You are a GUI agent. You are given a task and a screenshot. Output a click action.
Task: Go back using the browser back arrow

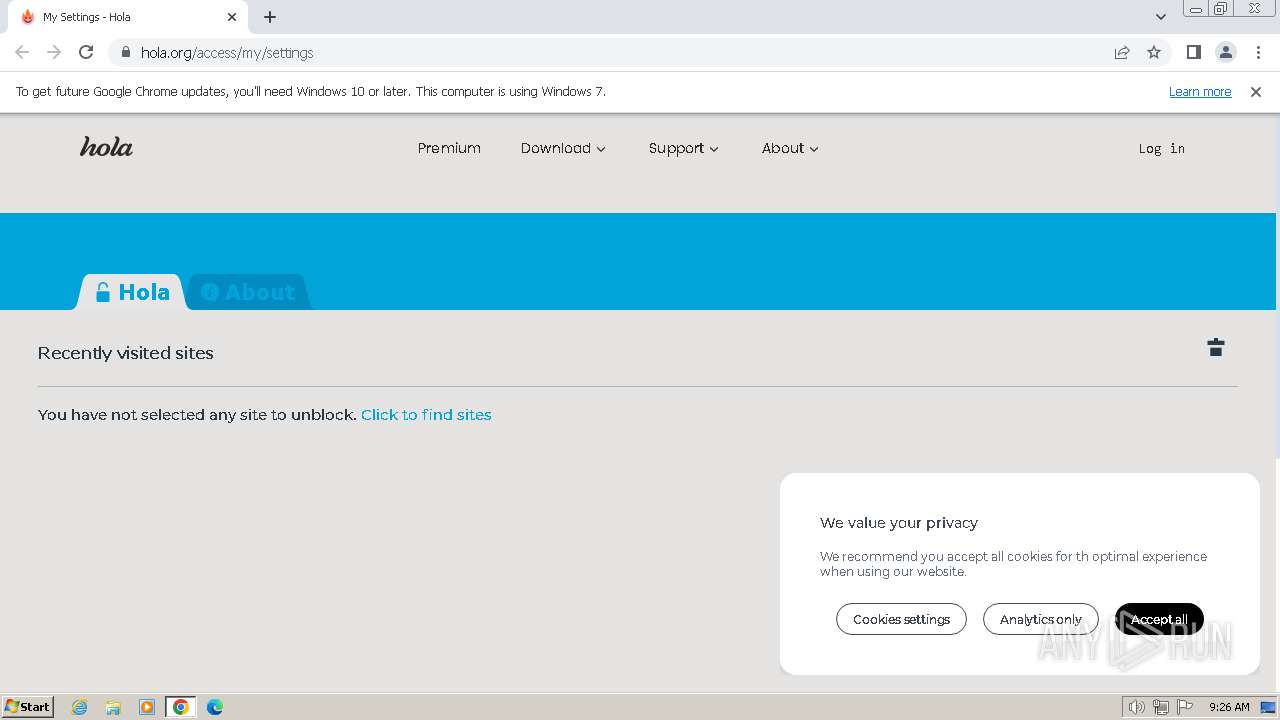pos(22,52)
